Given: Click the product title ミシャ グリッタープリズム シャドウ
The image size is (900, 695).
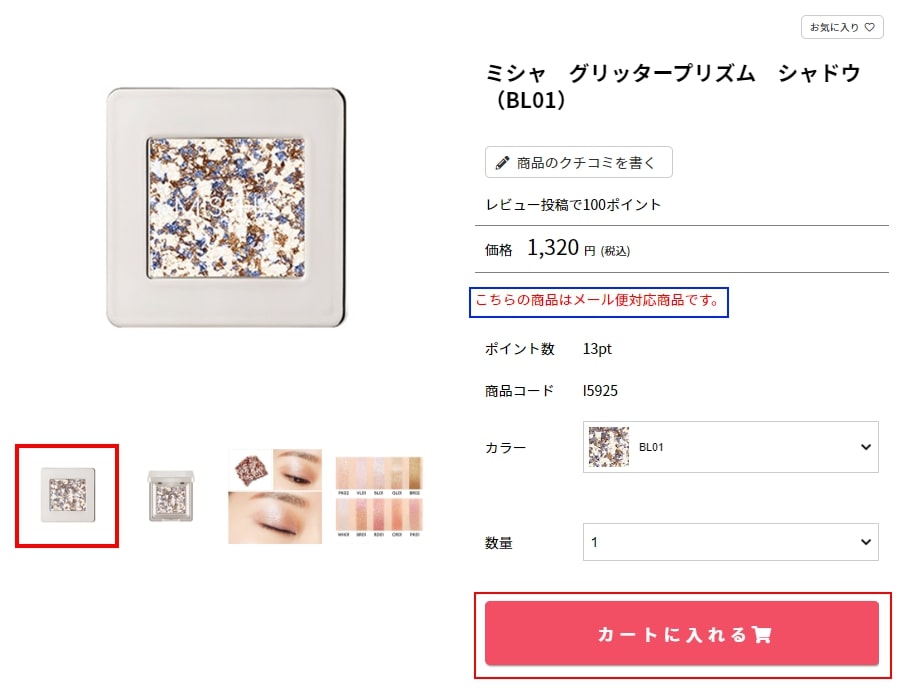Looking at the screenshot, I should (x=673, y=86).
